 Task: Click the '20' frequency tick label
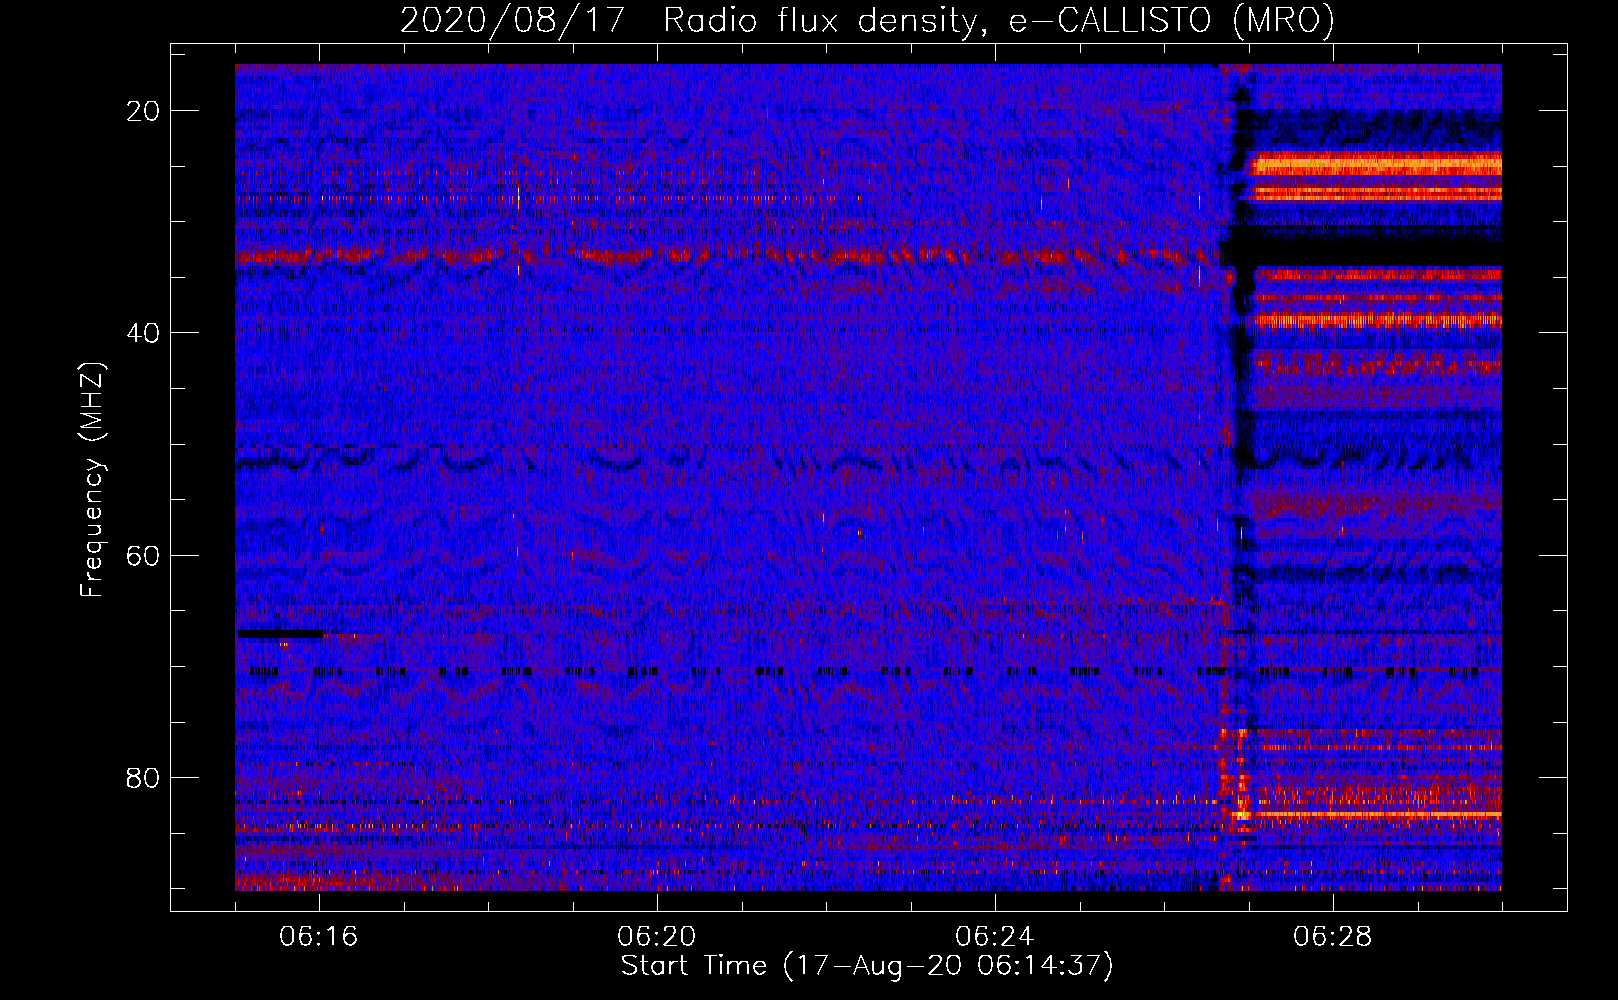coord(144,111)
